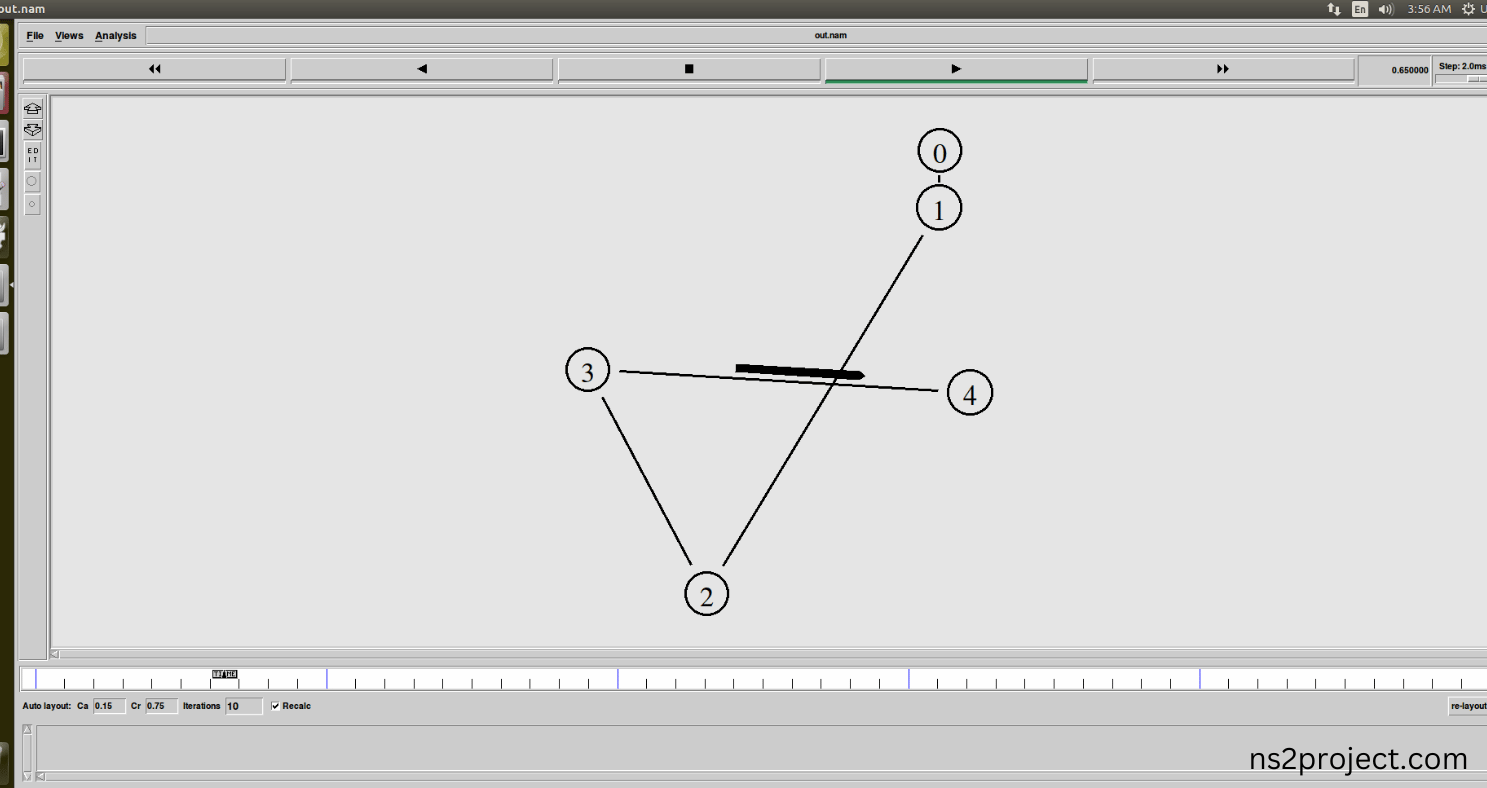Click the time marker on the timeline
Screen dimensions: 1487x788
click(x=225, y=674)
